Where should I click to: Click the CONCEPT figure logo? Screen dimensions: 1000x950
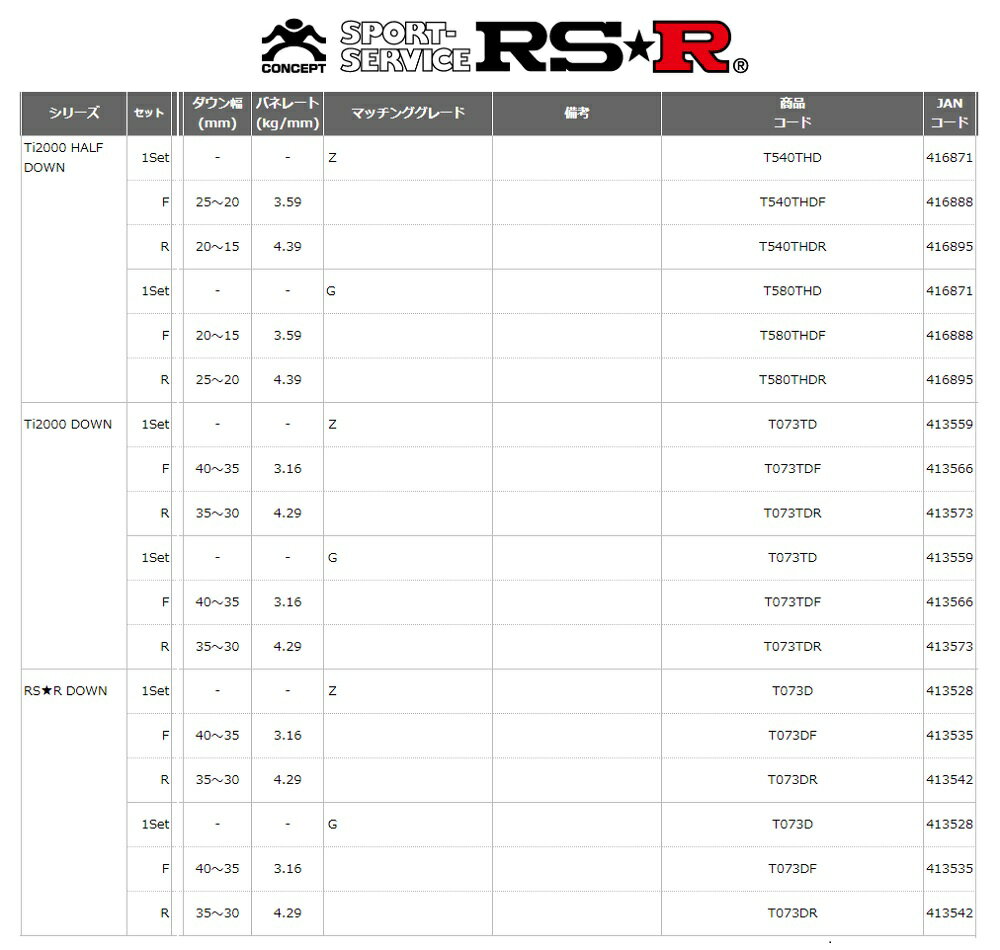(x=294, y=47)
